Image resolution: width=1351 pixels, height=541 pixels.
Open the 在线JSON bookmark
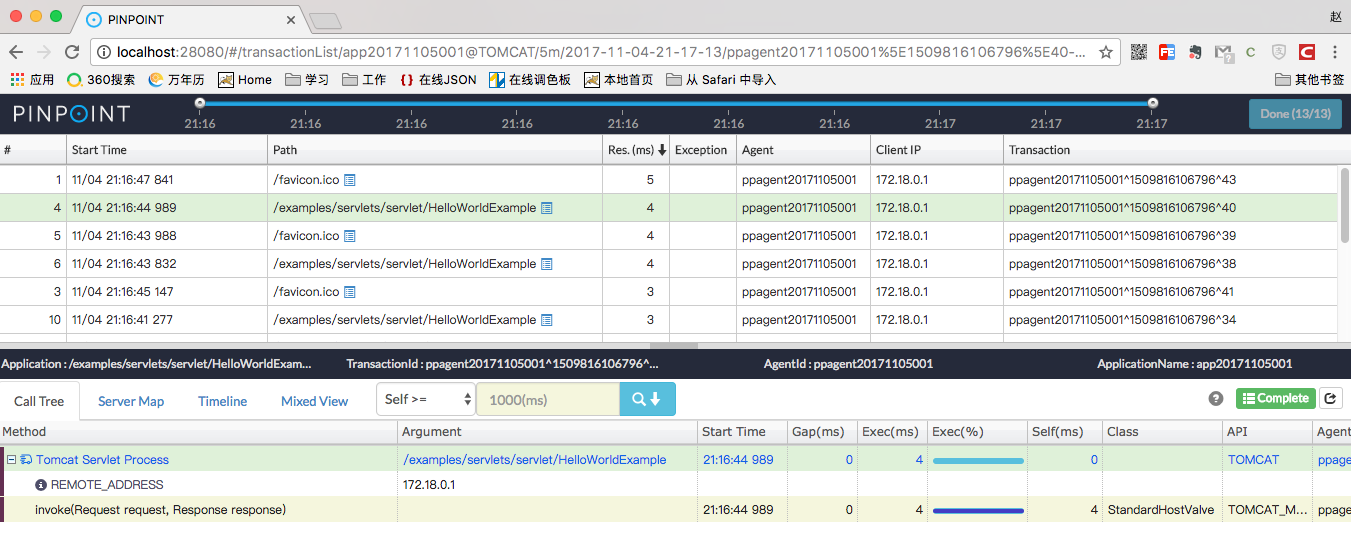tap(438, 80)
